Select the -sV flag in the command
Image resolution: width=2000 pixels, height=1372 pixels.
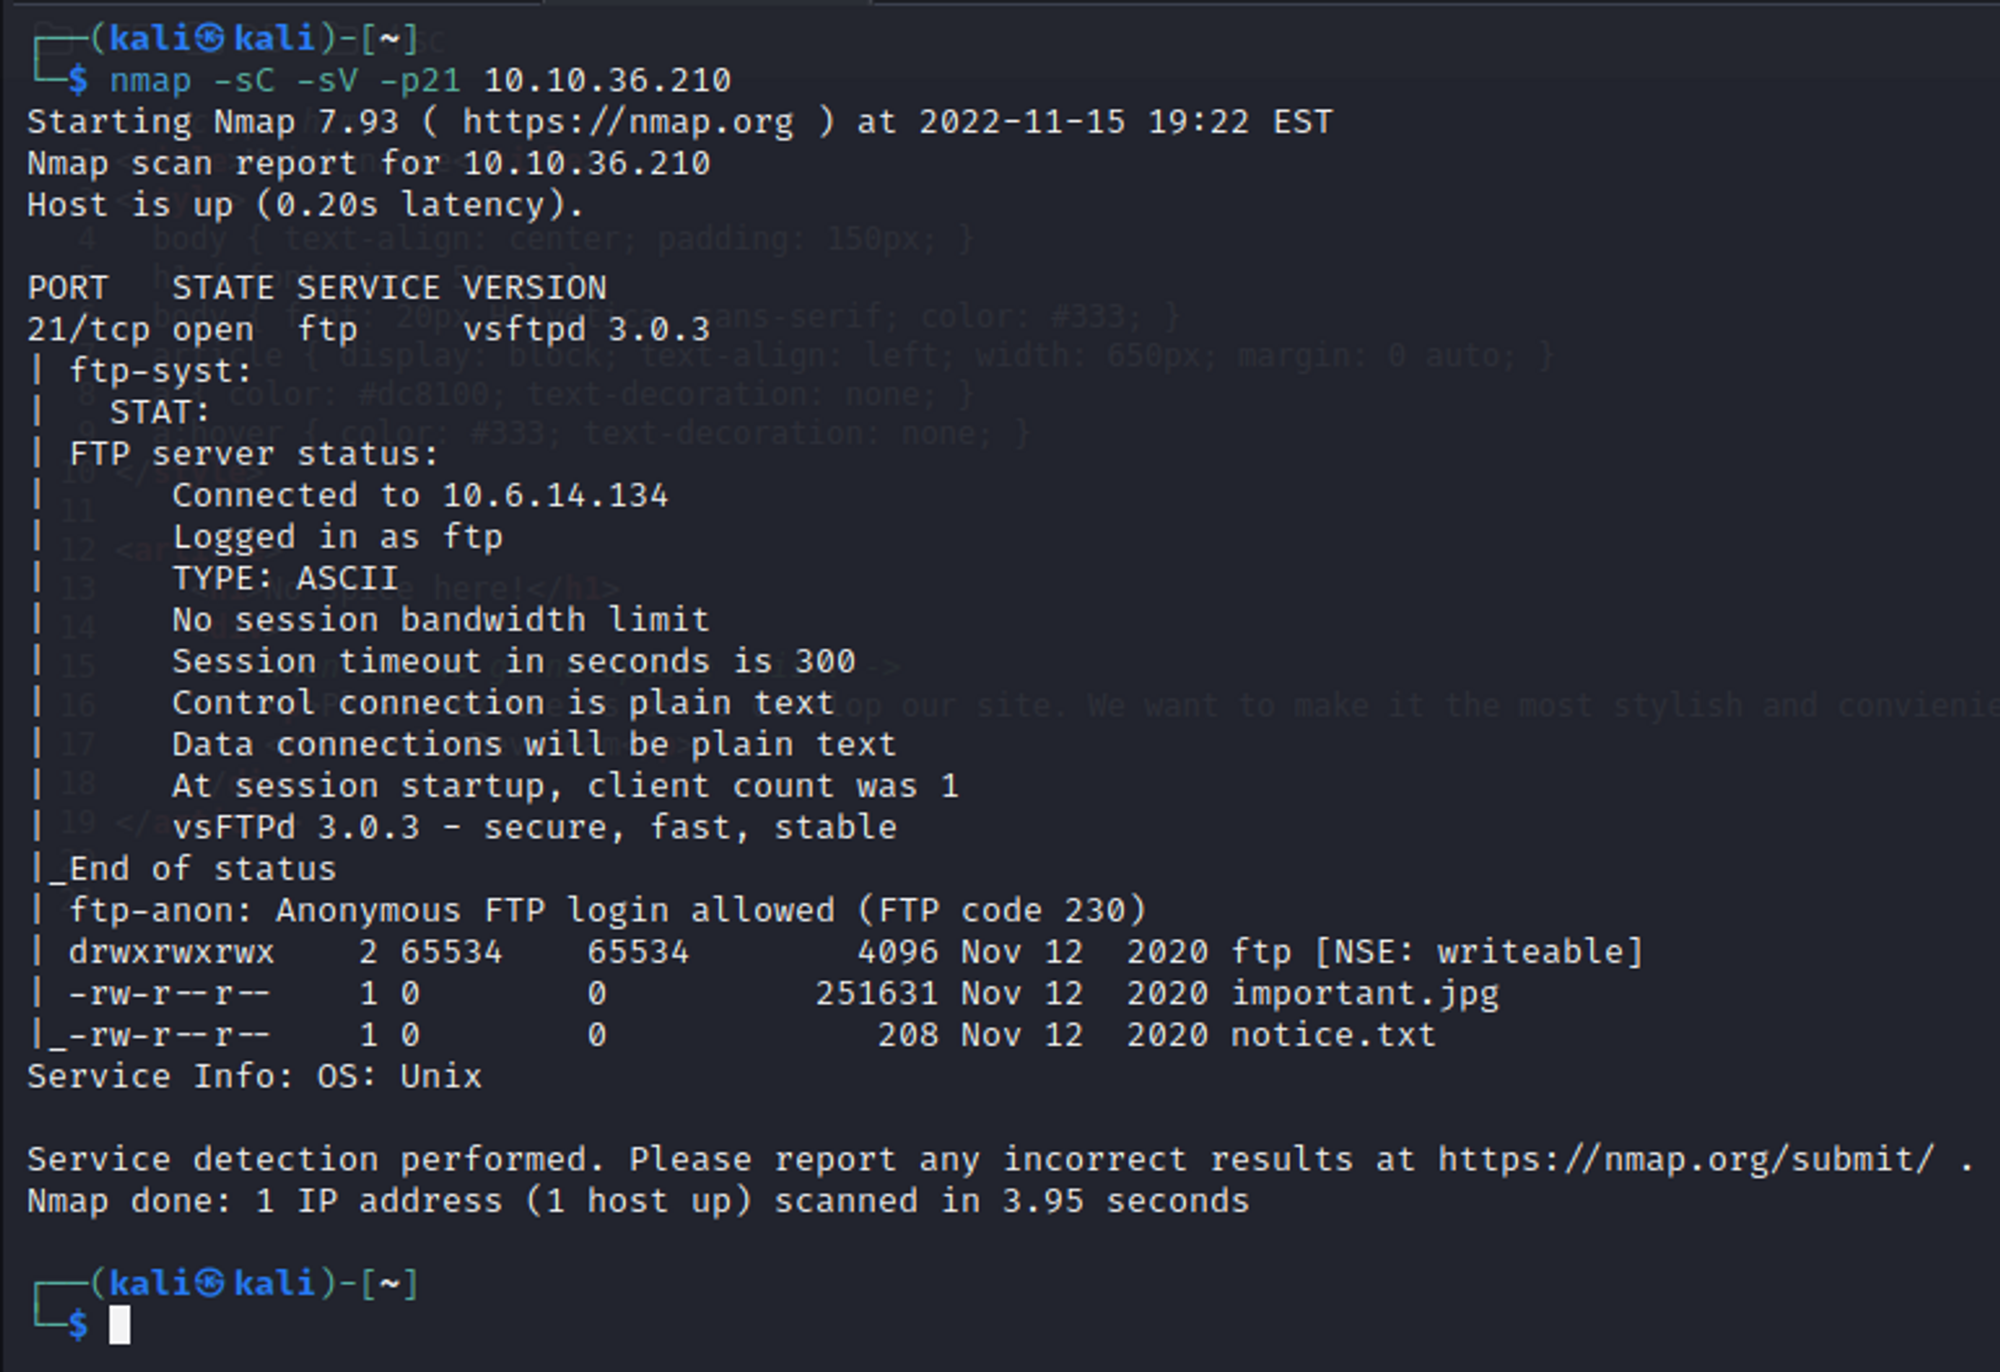(x=327, y=80)
